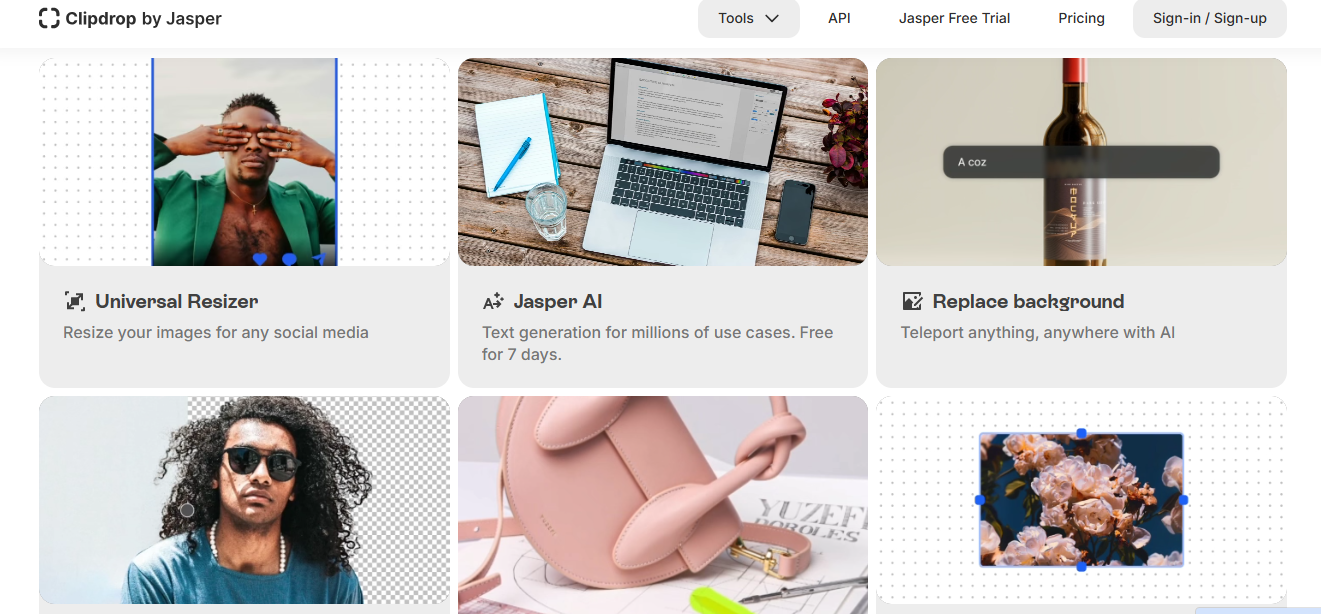Open the Tools dropdown menu

(748, 18)
